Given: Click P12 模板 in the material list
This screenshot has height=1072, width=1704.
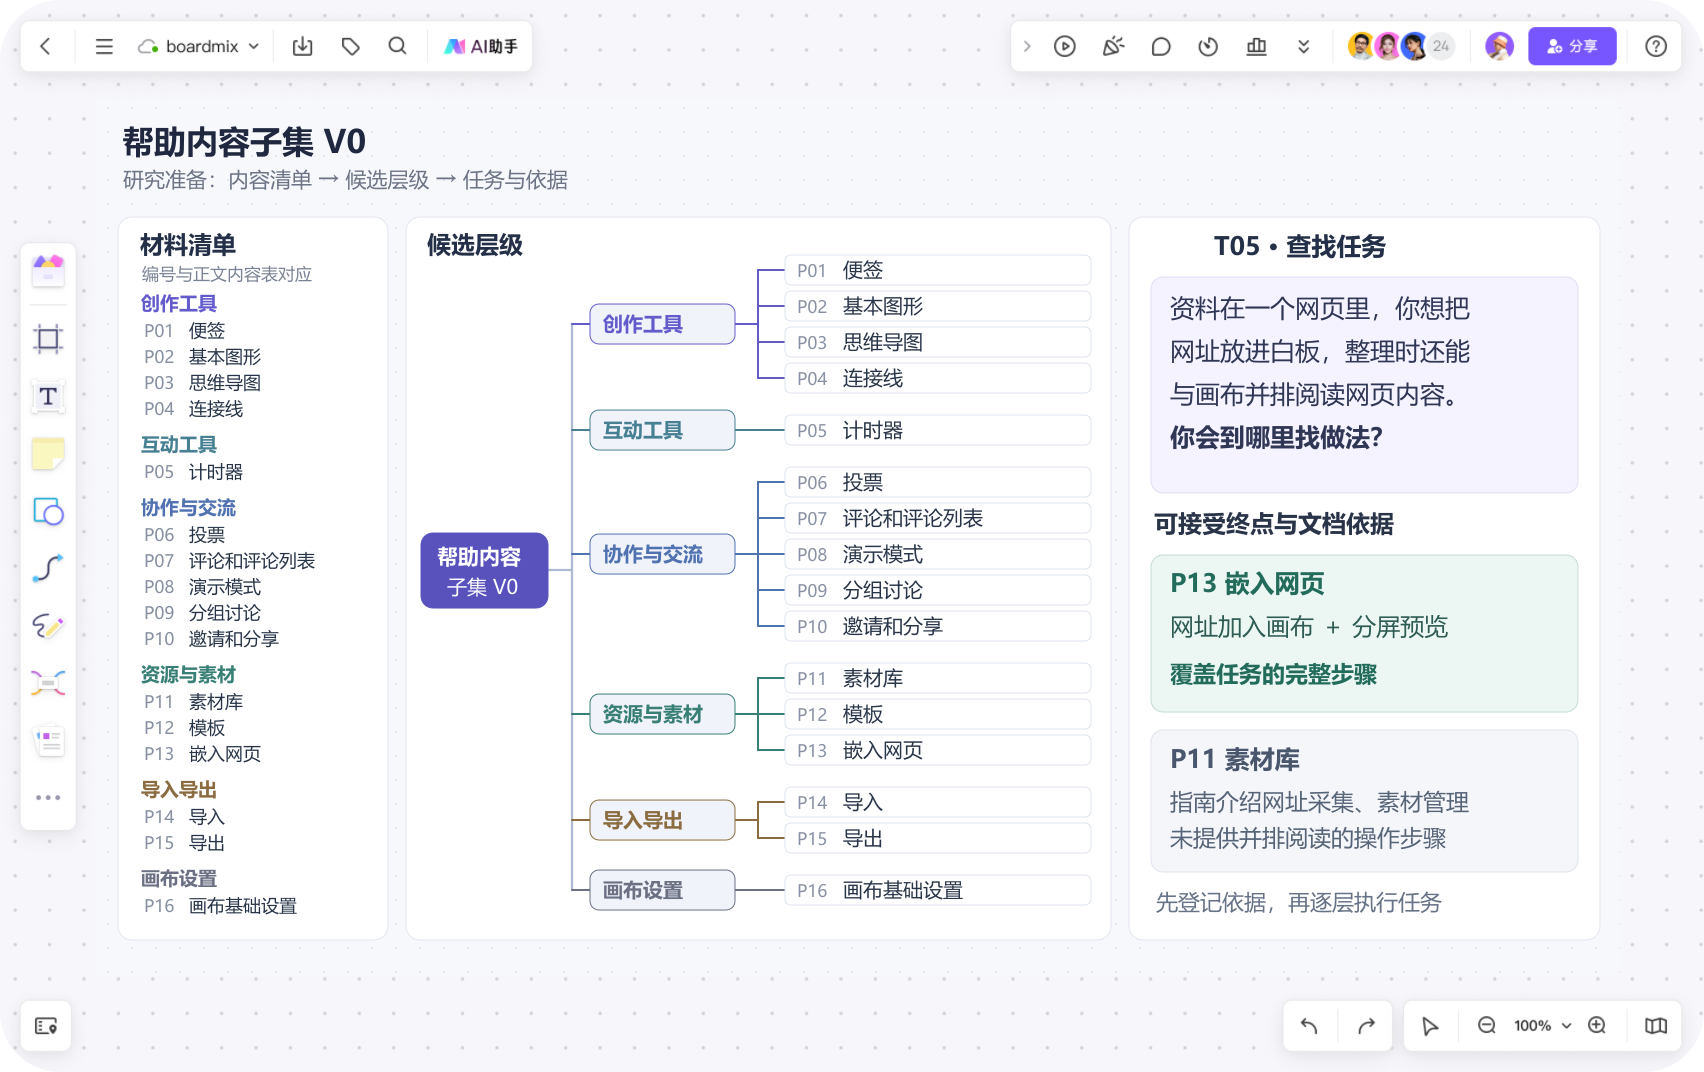Looking at the screenshot, I should coord(184,728).
